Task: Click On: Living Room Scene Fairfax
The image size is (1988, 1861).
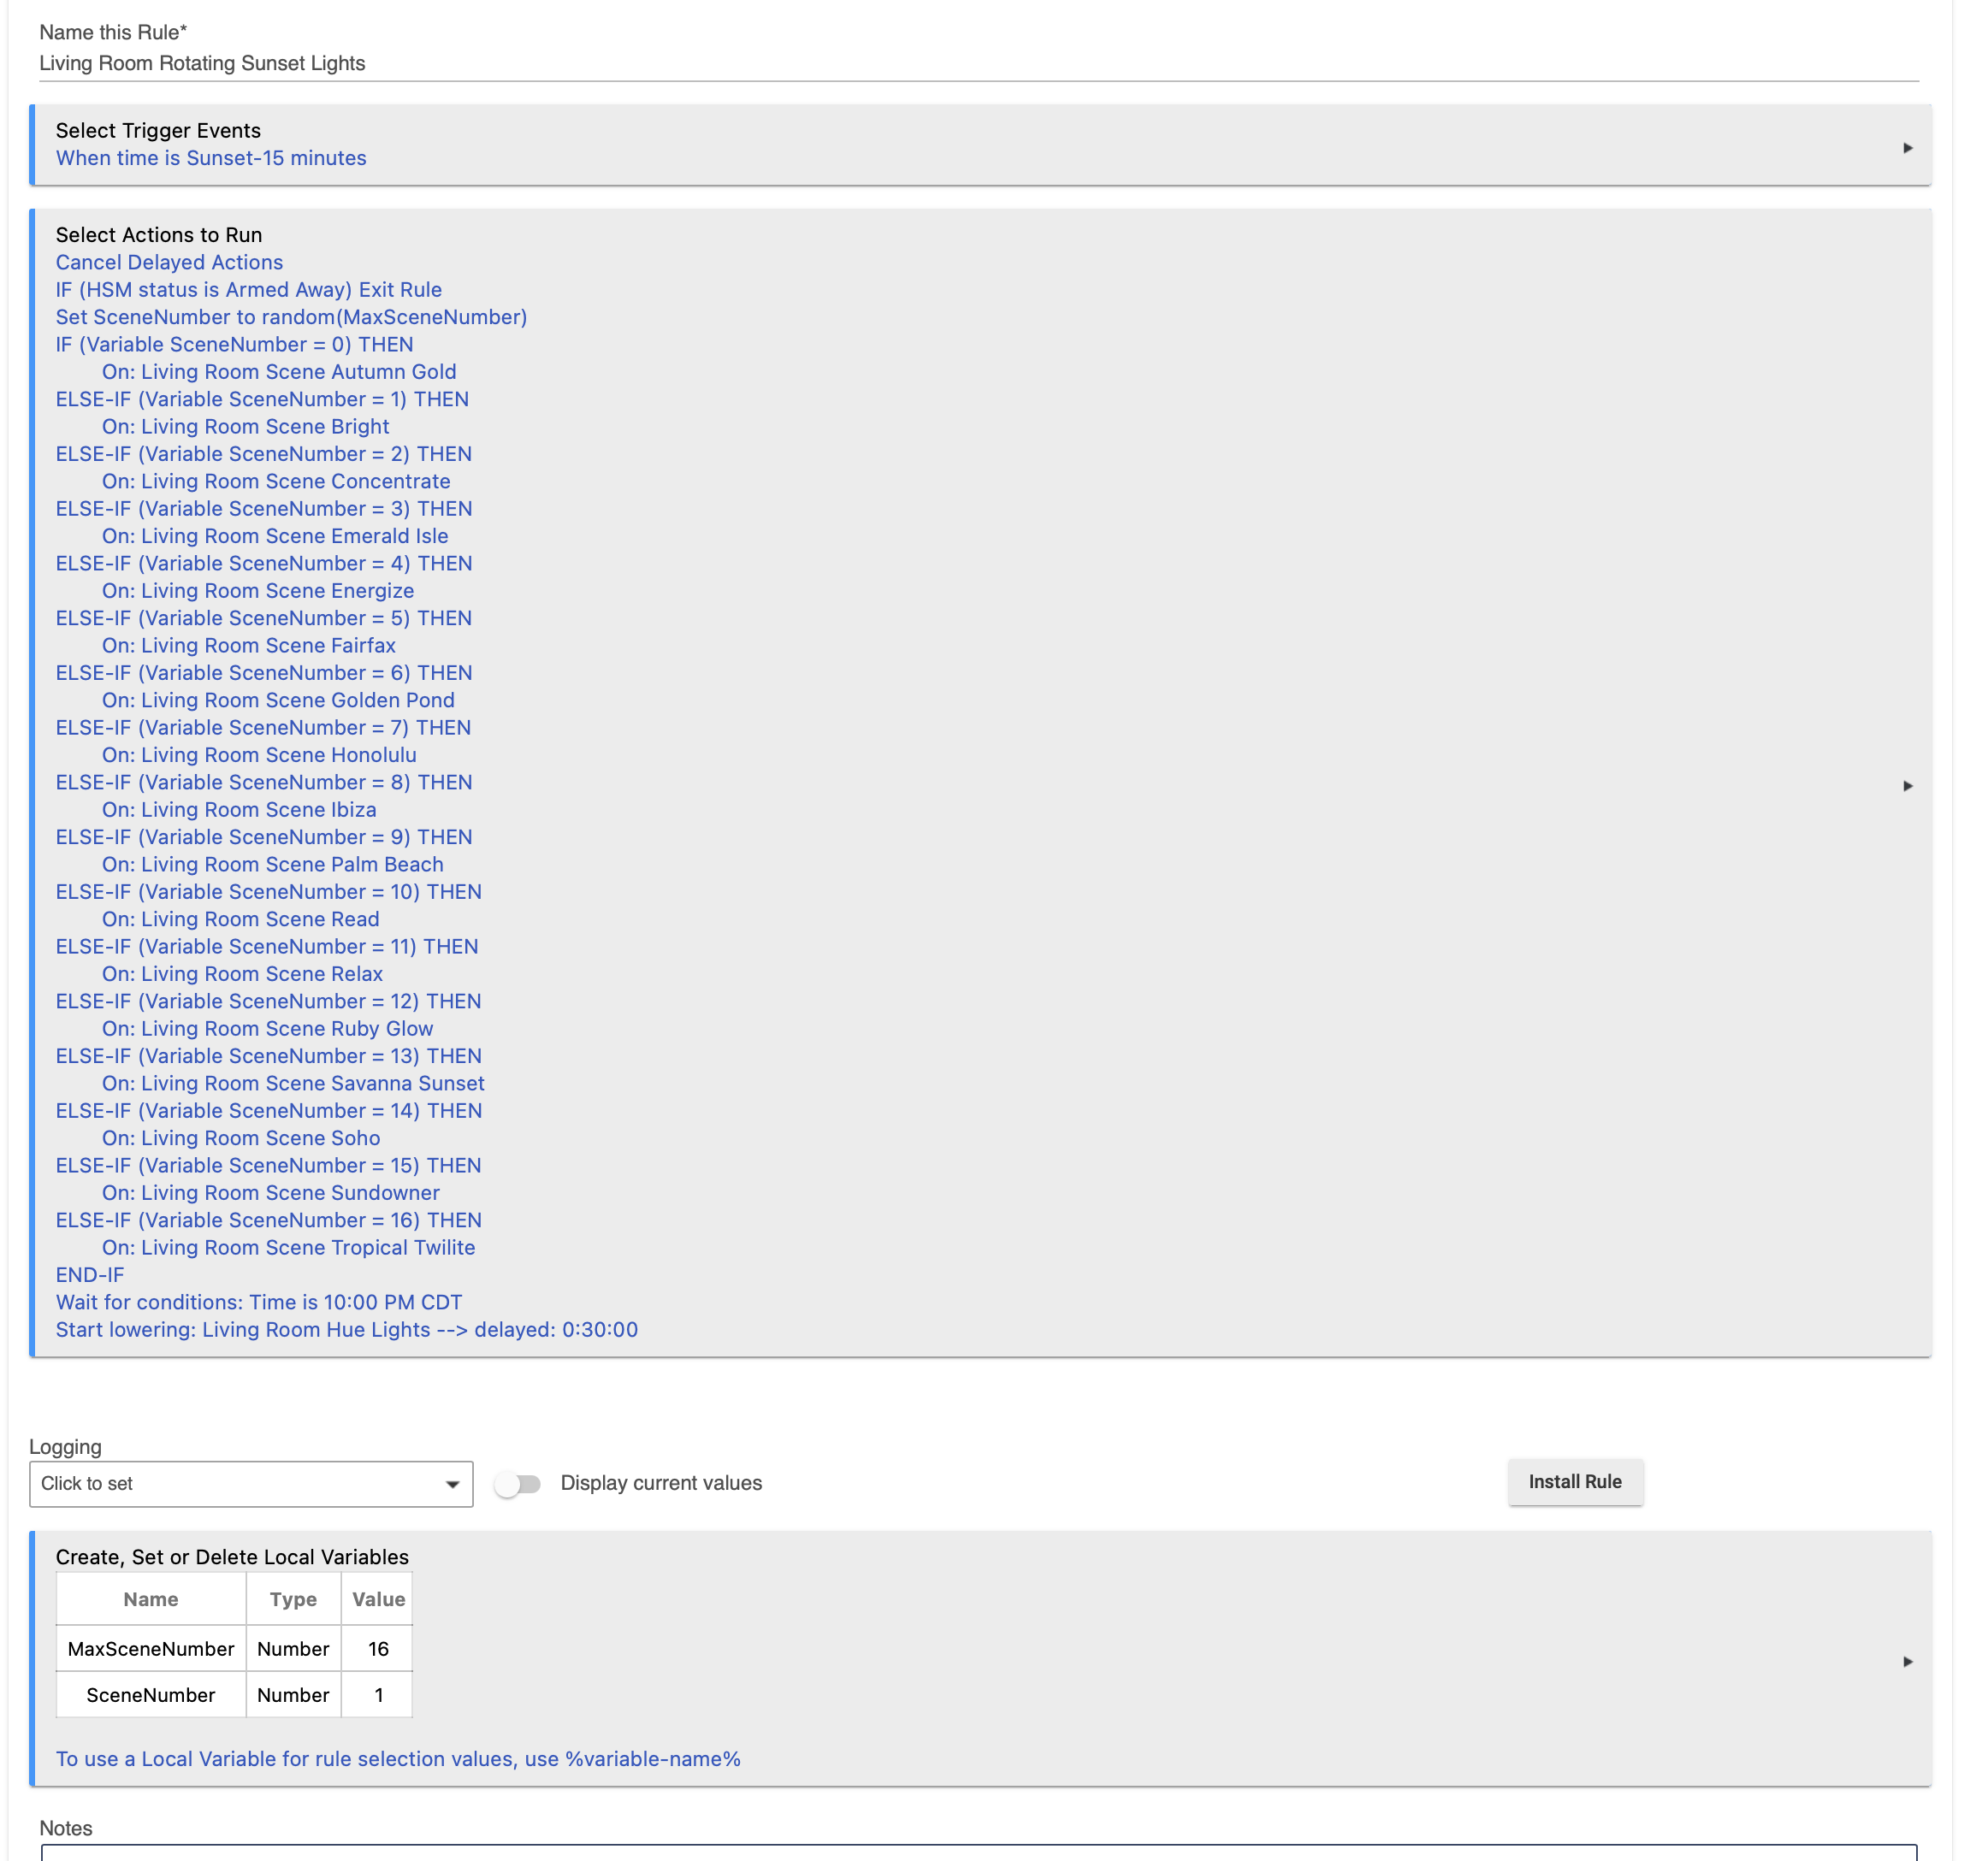Action: click(249, 646)
